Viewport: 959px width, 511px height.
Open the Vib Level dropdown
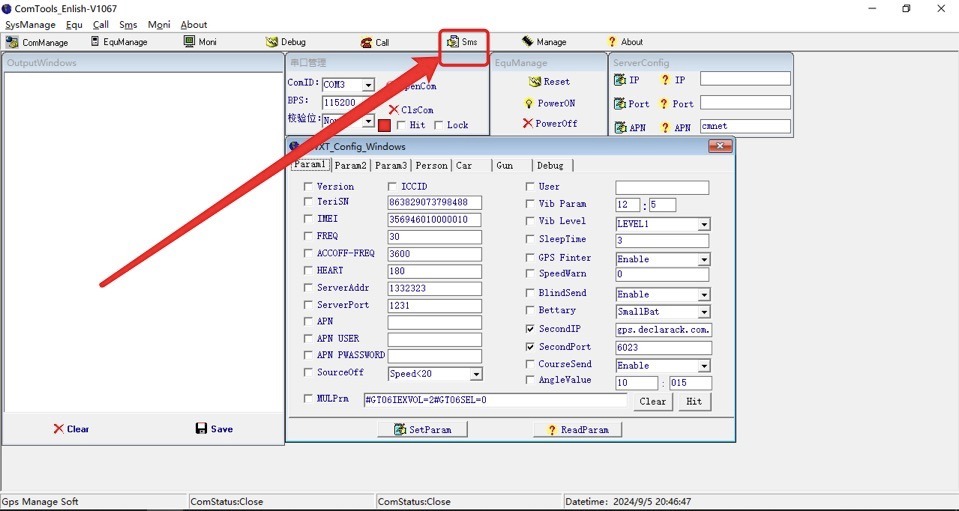pos(704,225)
